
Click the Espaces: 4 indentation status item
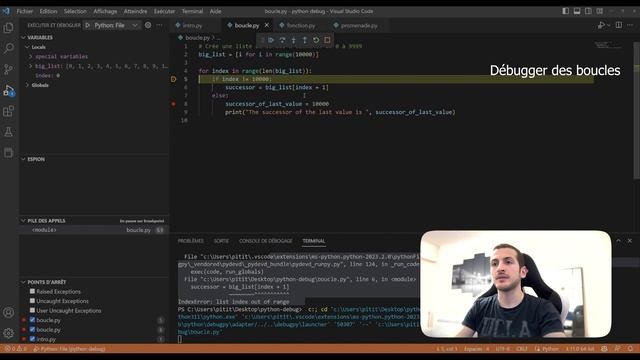click(476, 349)
